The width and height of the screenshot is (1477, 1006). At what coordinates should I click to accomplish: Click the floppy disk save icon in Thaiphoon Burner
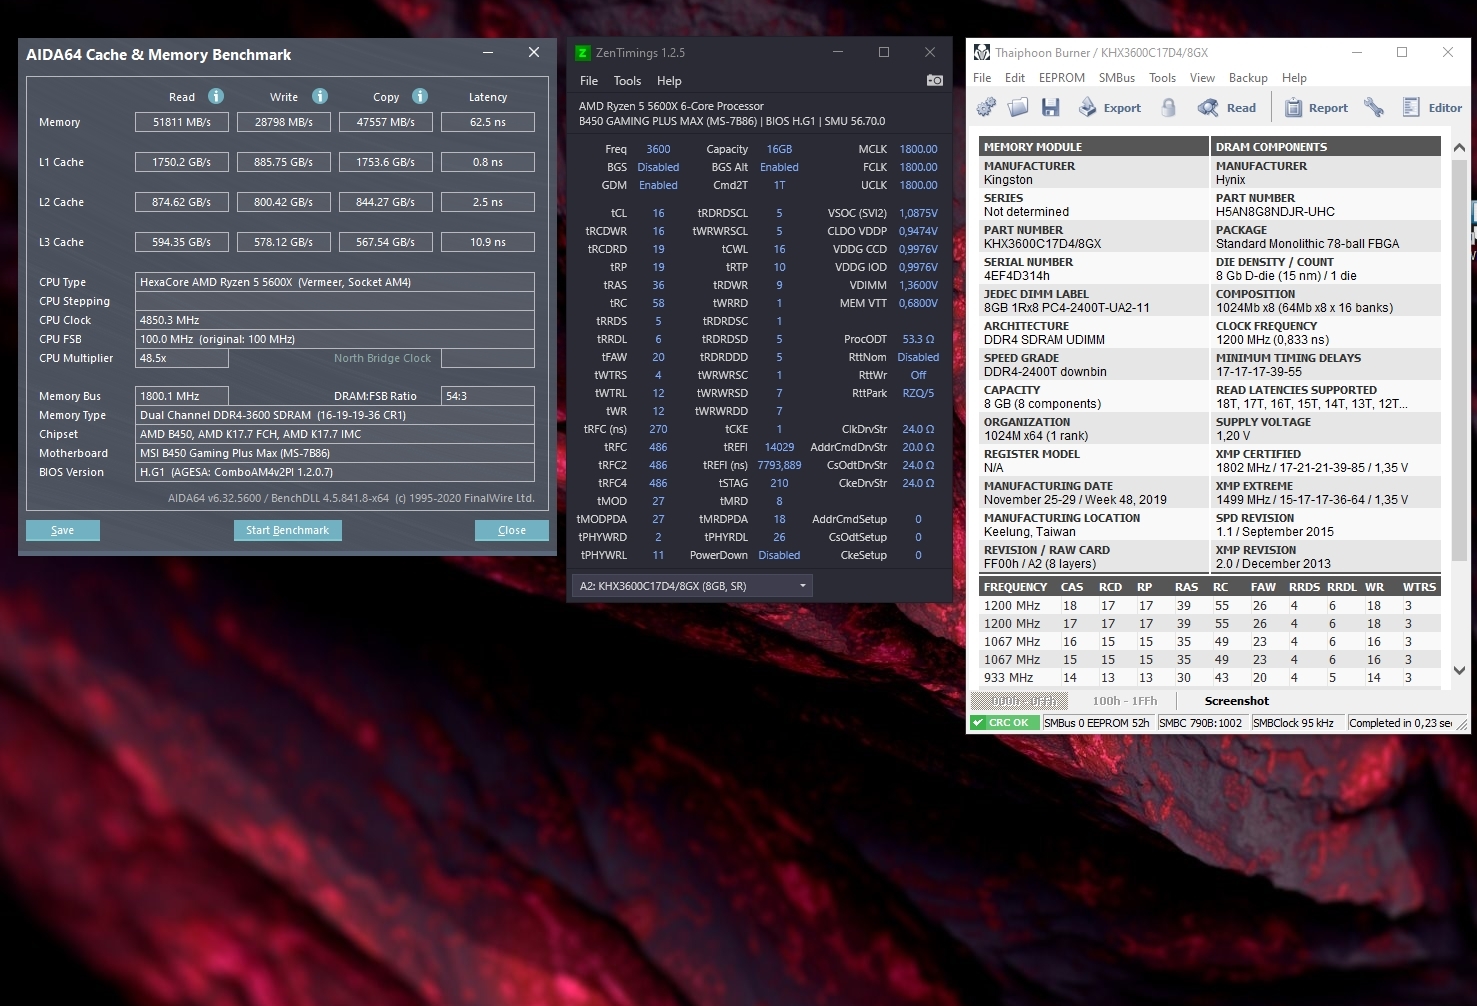(x=1050, y=108)
